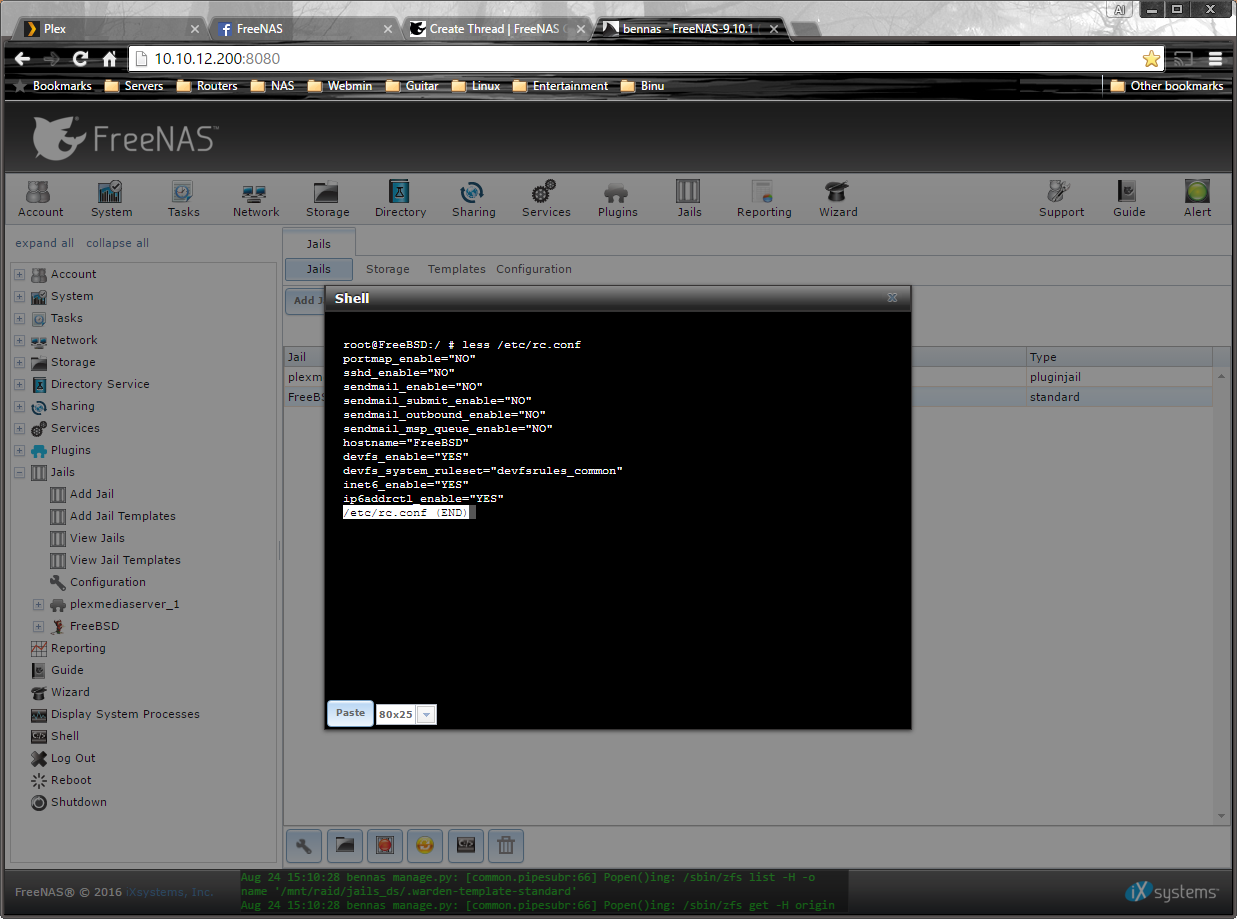Click the collapse all link
Image resolution: width=1237 pixels, height=919 pixels.
point(117,243)
